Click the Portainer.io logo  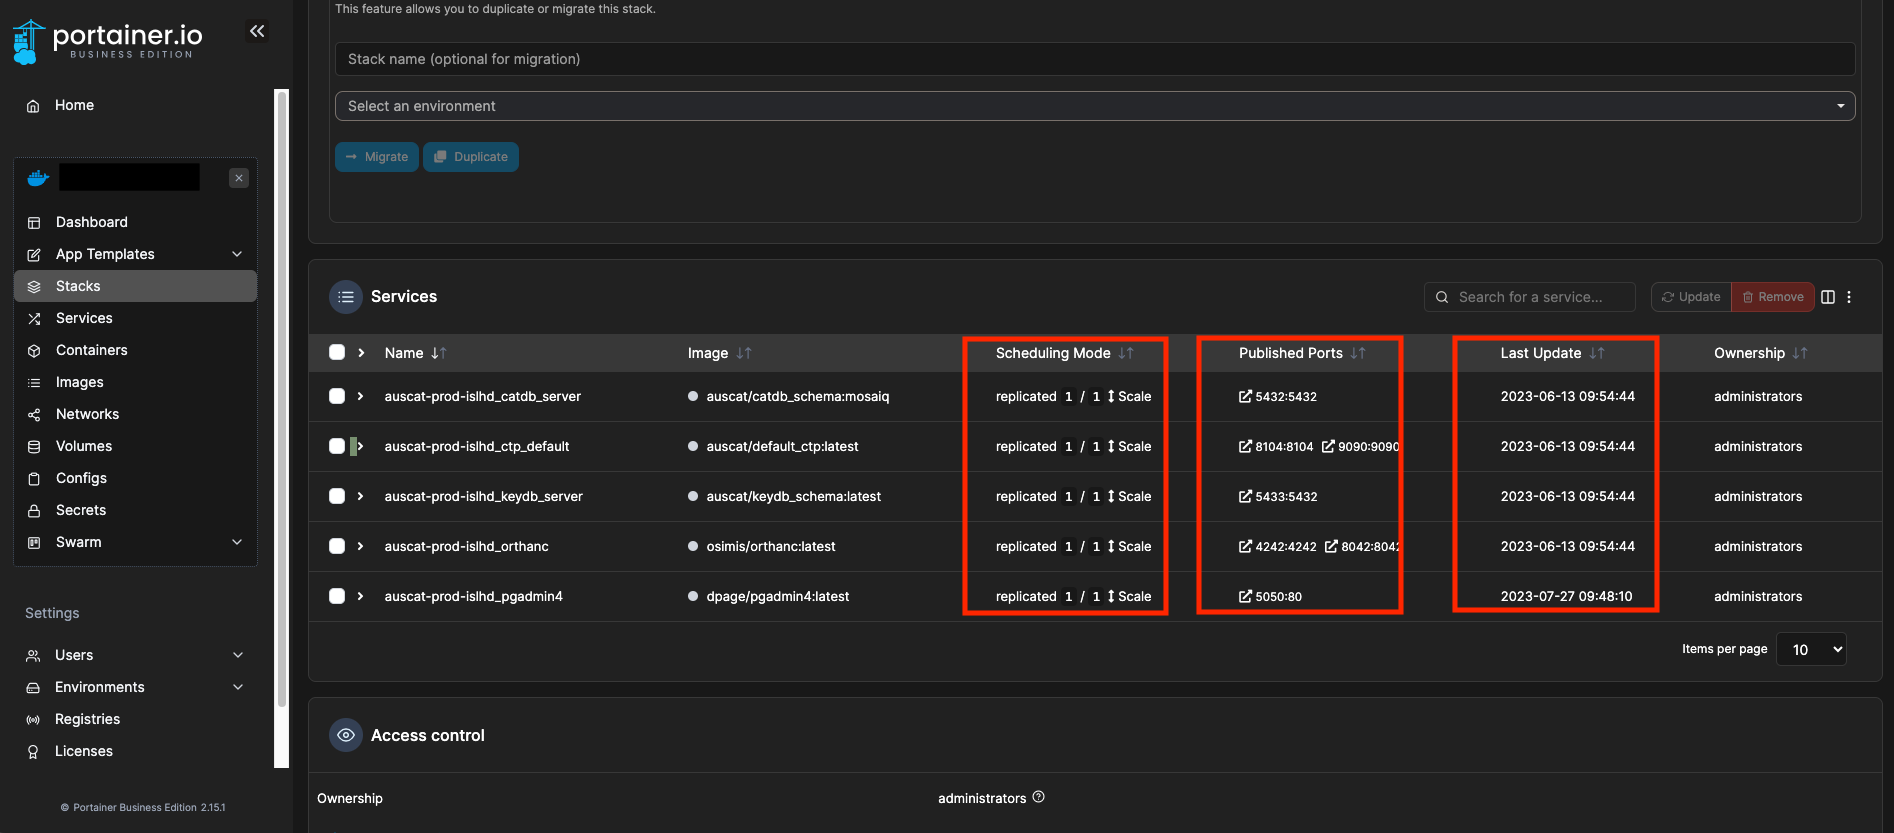(x=108, y=41)
